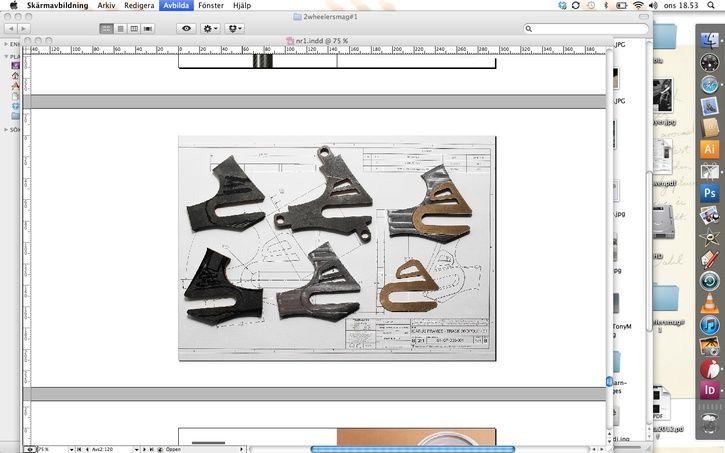Open InDesign icon in the dock
Image resolution: width=725 pixels, height=453 pixels.
(x=710, y=388)
